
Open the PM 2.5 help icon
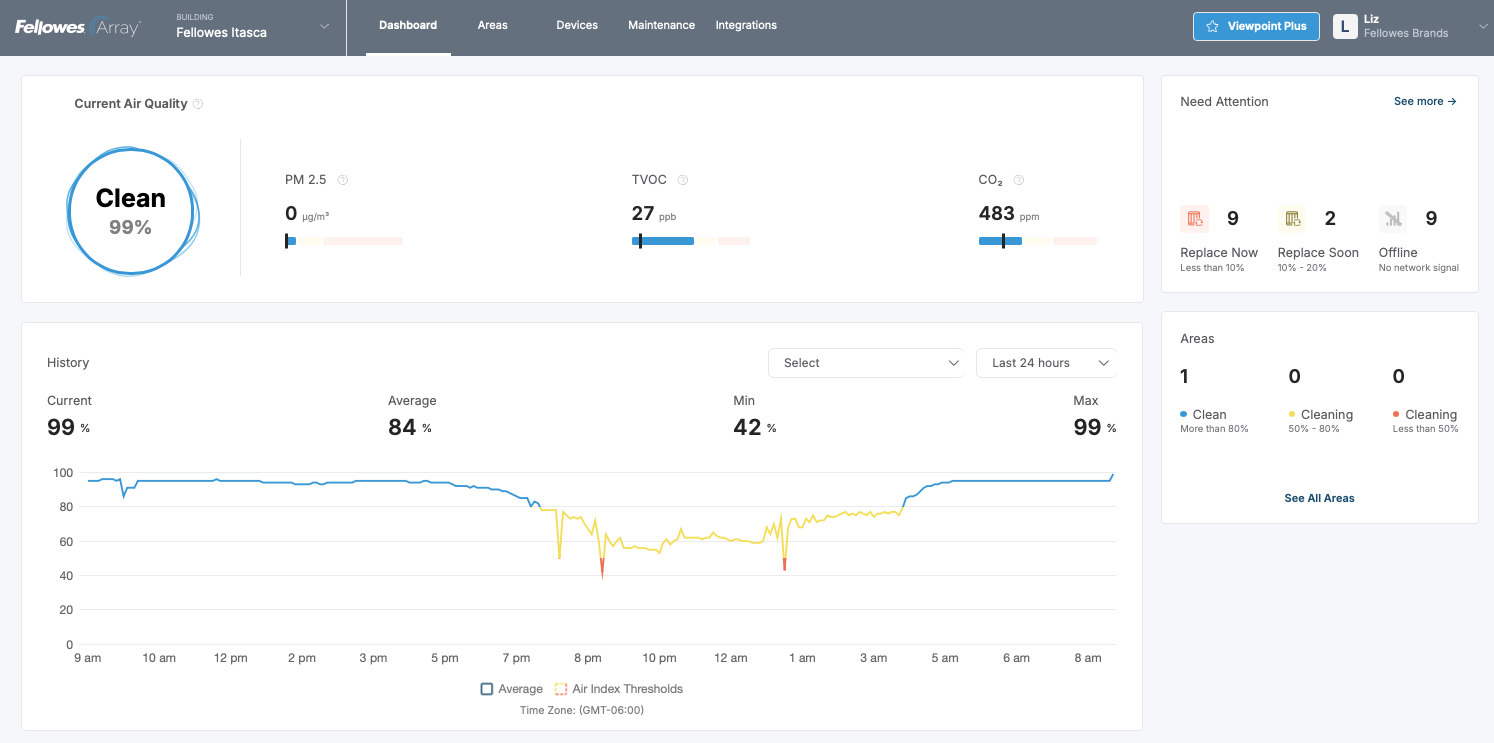point(342,179)
